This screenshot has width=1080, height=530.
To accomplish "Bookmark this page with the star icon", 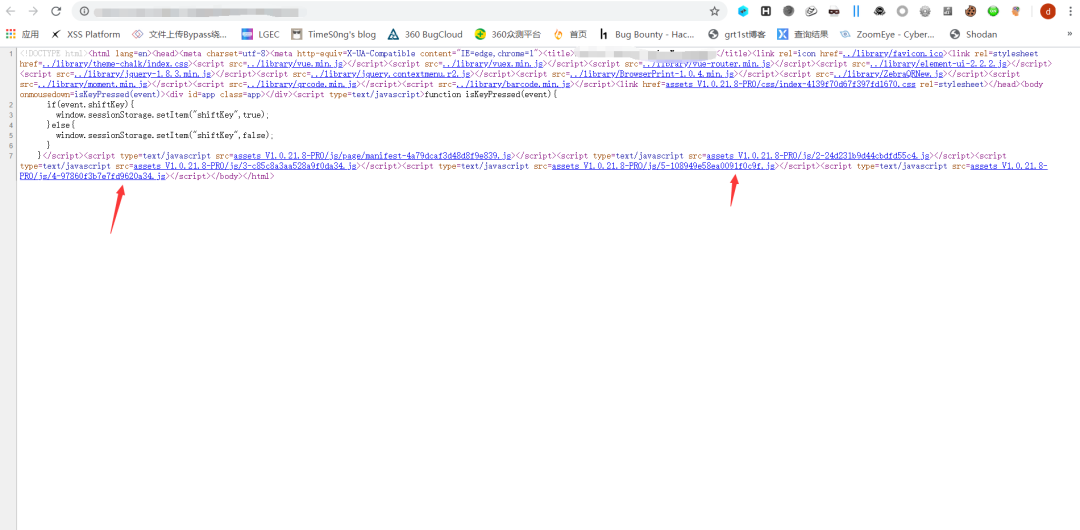I will [x=714, y=11].
